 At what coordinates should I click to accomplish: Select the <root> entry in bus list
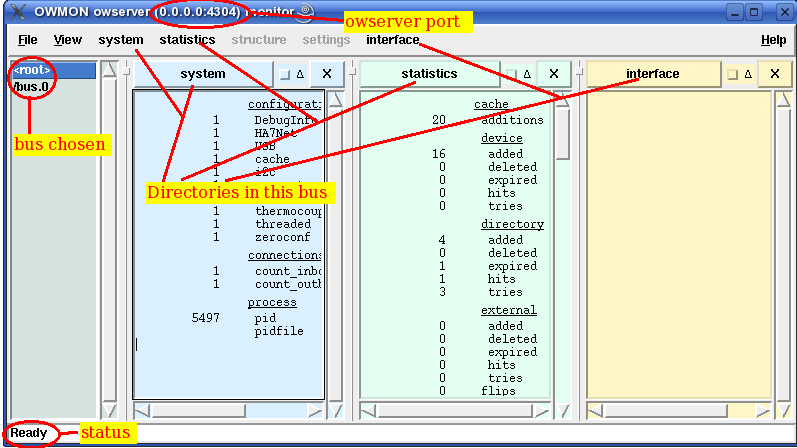tap(53, 70)
